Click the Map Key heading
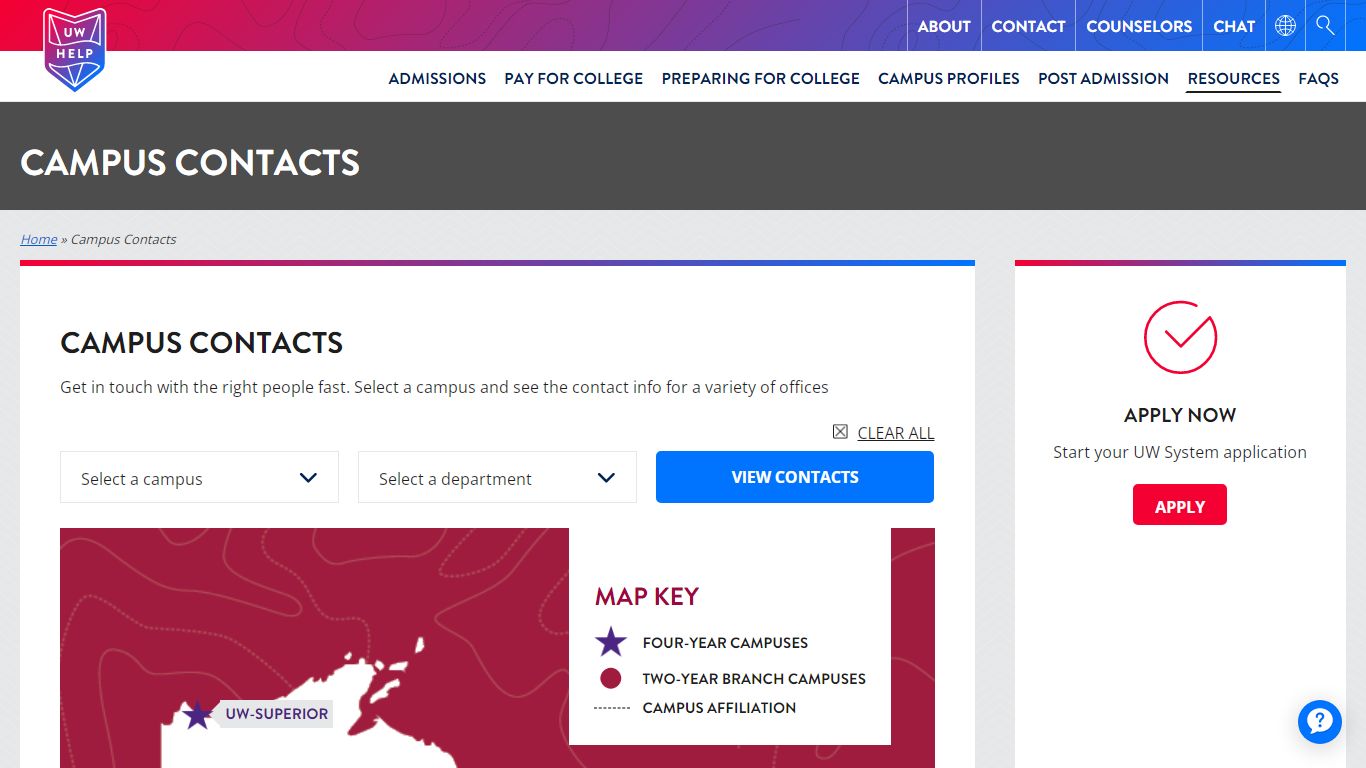 pyautogui.click(x=647, y=597)
